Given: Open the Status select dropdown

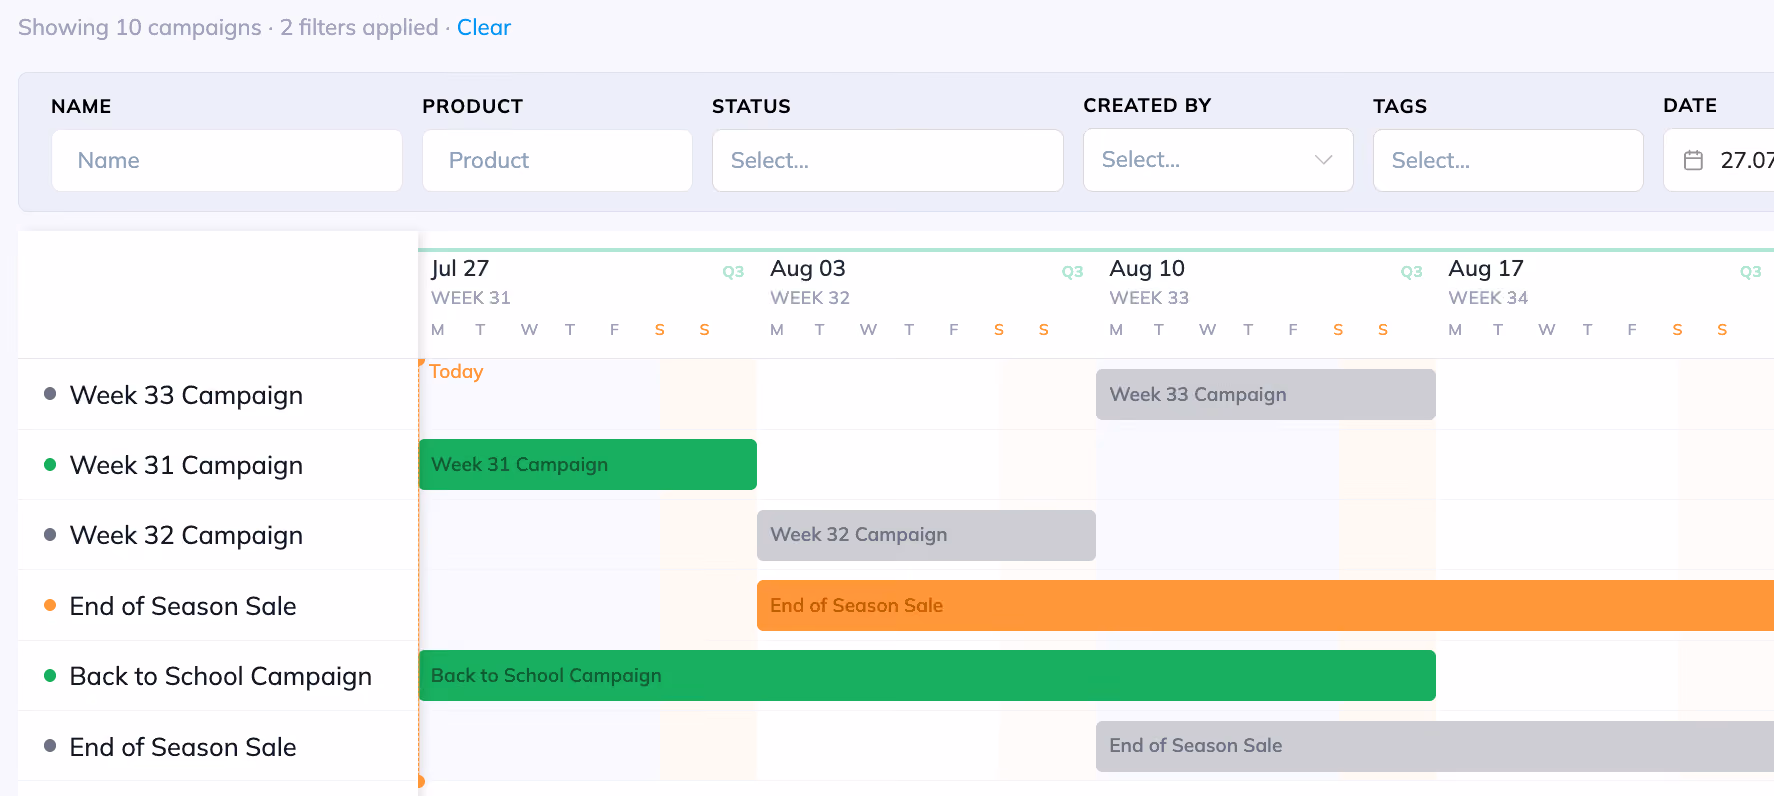Looking at the screenshot, I should coord(887,160).
